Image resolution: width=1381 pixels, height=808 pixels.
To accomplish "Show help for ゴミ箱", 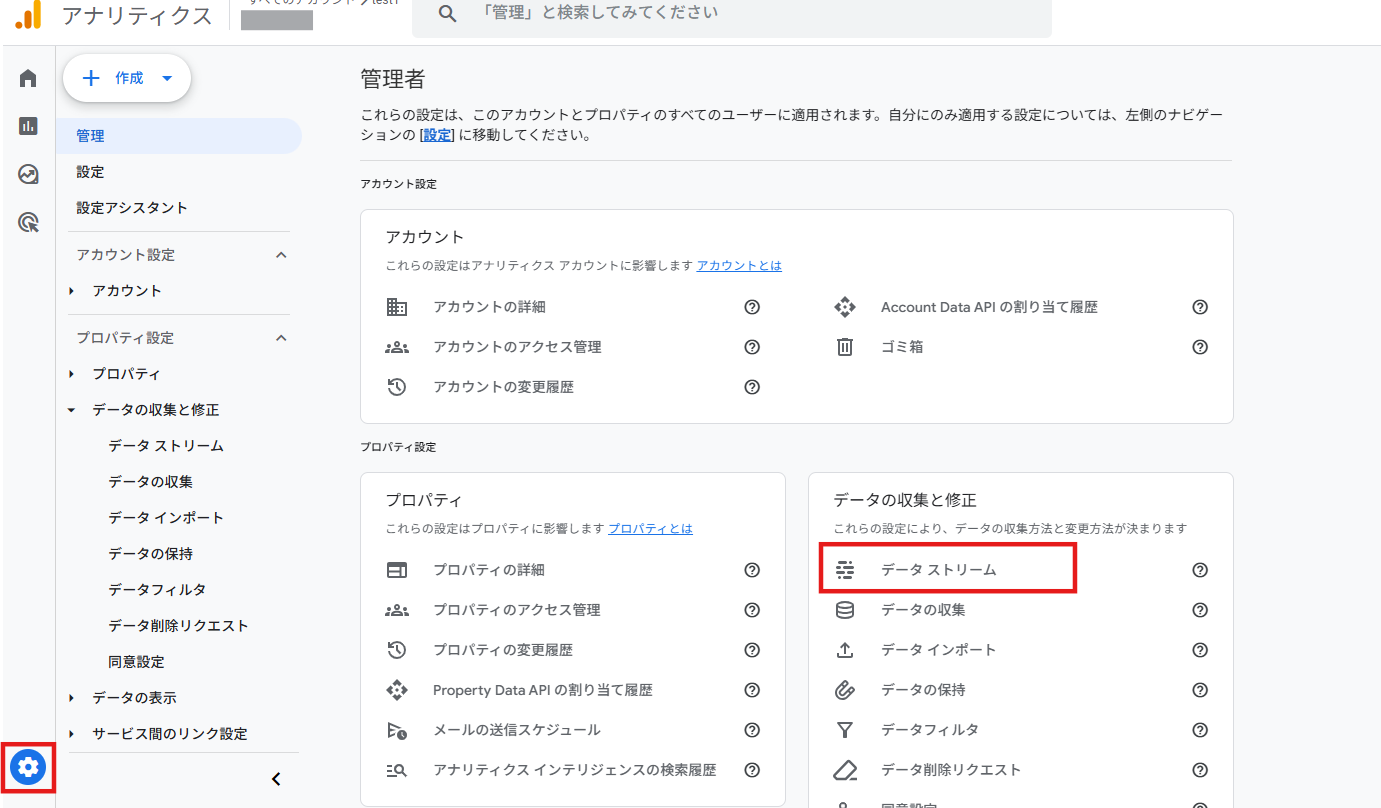I will pos(1200,347).
